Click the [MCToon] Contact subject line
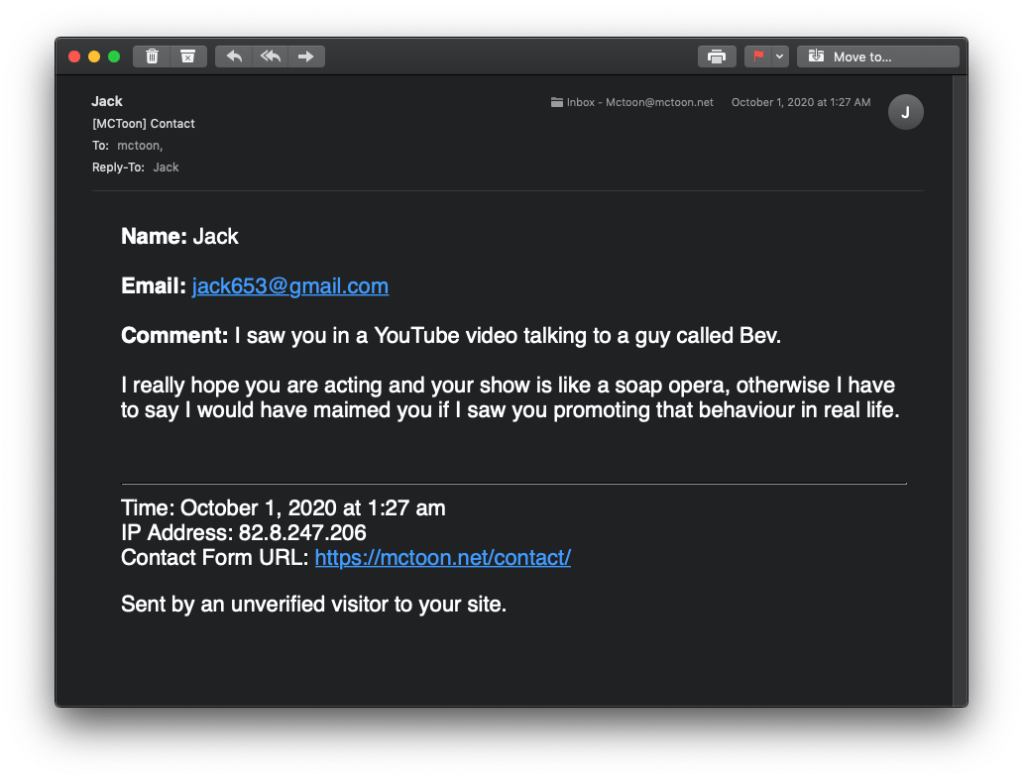Screen dimensions: 1023x780 (x=143, y=124)
